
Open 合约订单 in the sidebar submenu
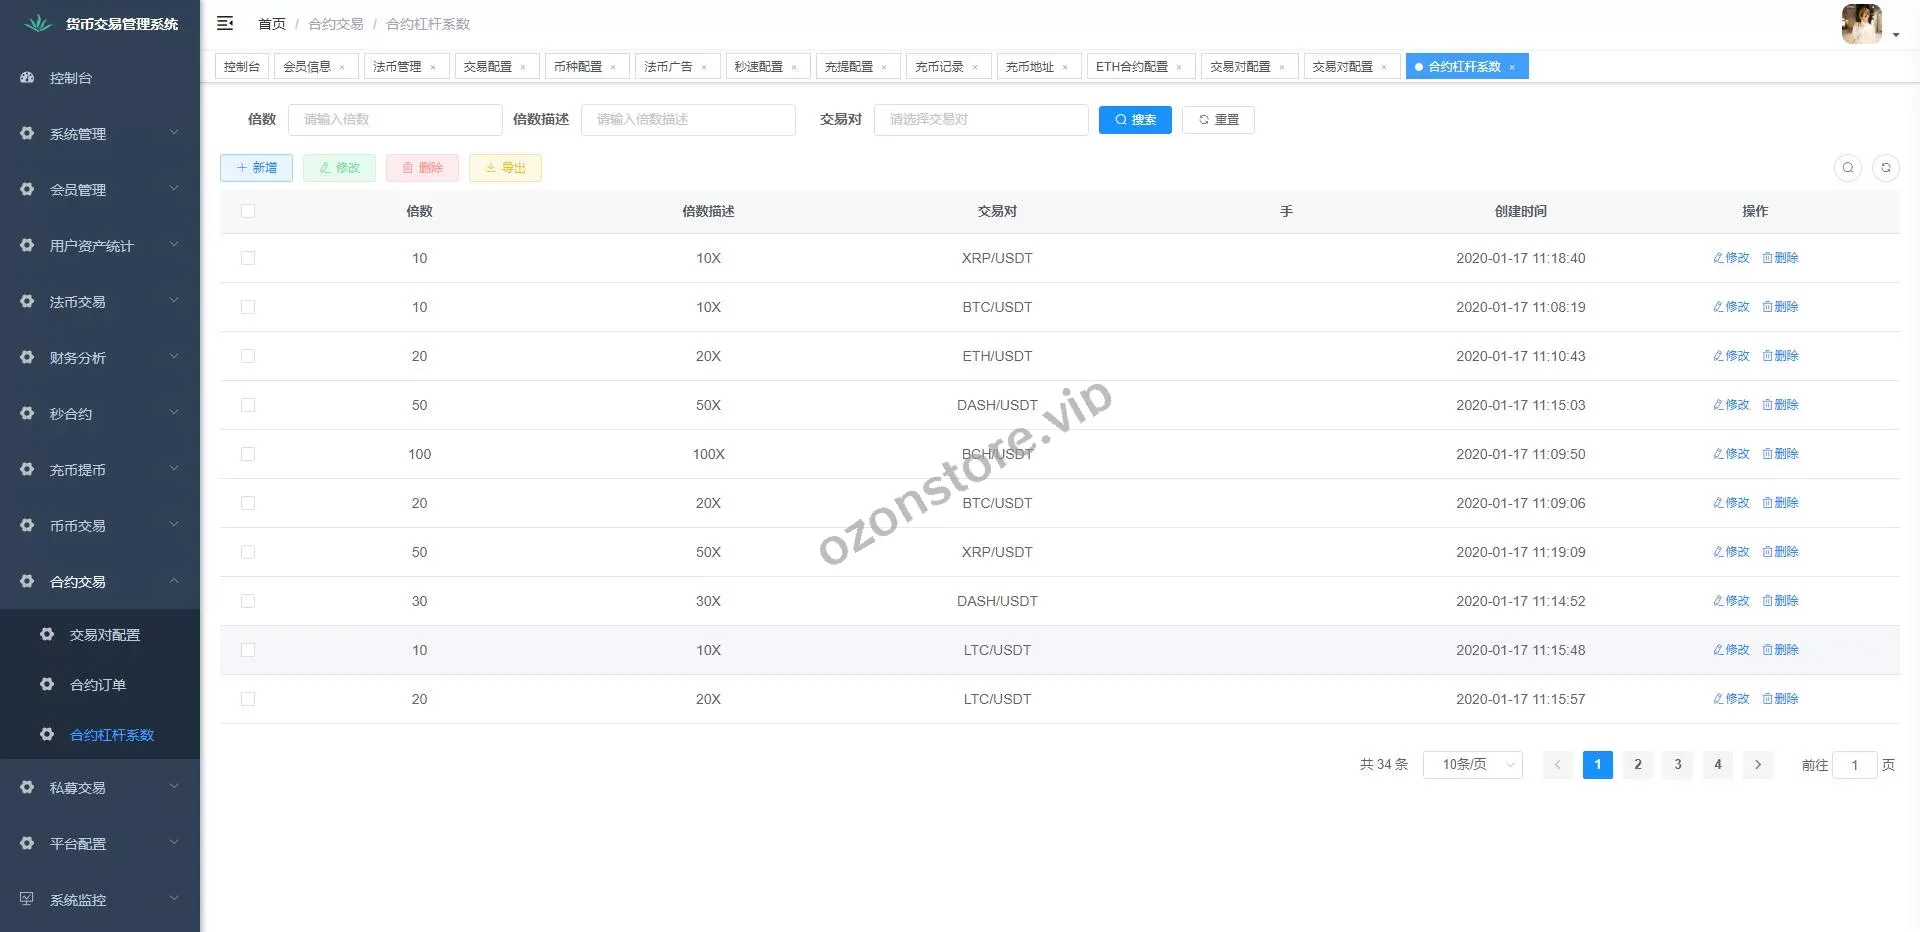98,685
